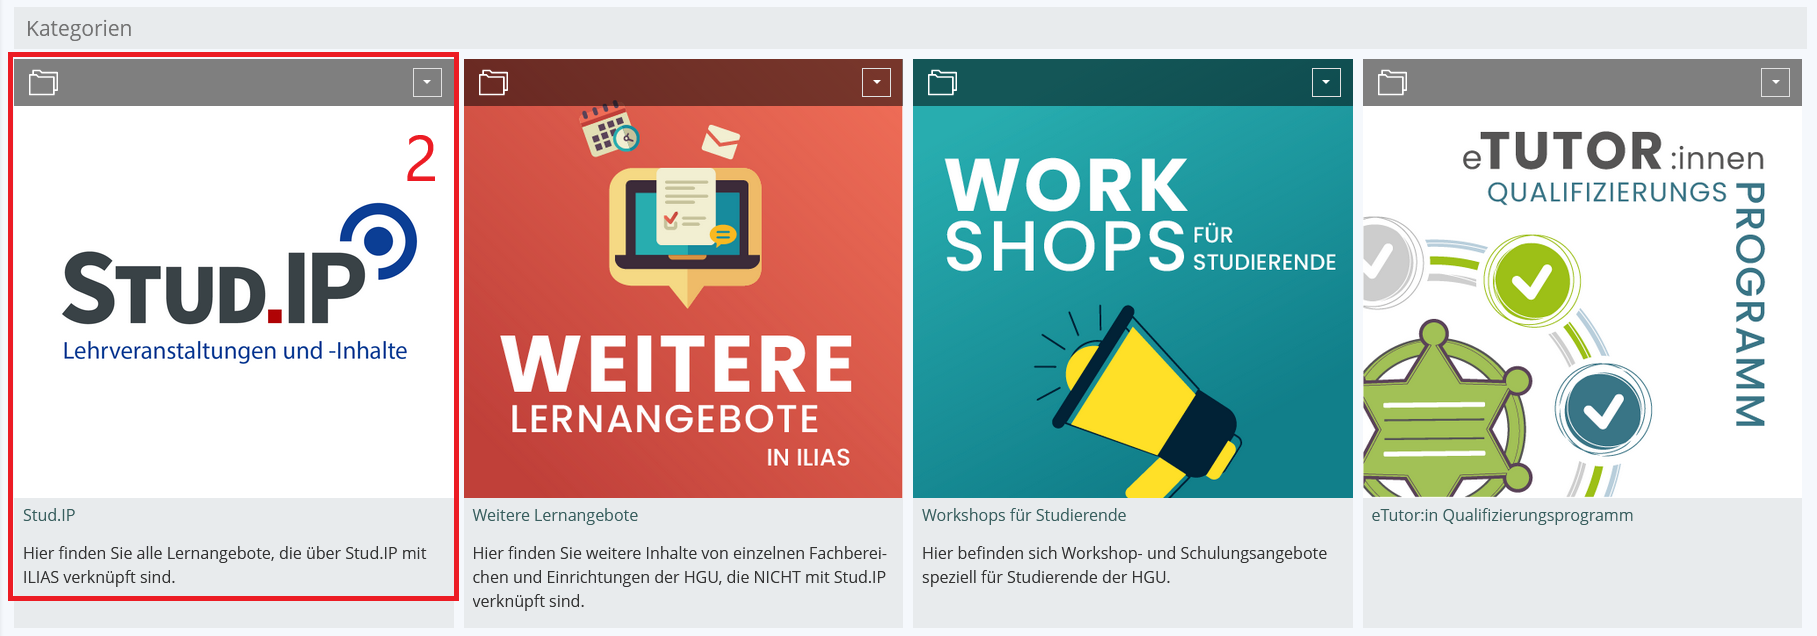
Task: Click the folder icon on eTutor:in card
Action: (x=1392, y=82)
